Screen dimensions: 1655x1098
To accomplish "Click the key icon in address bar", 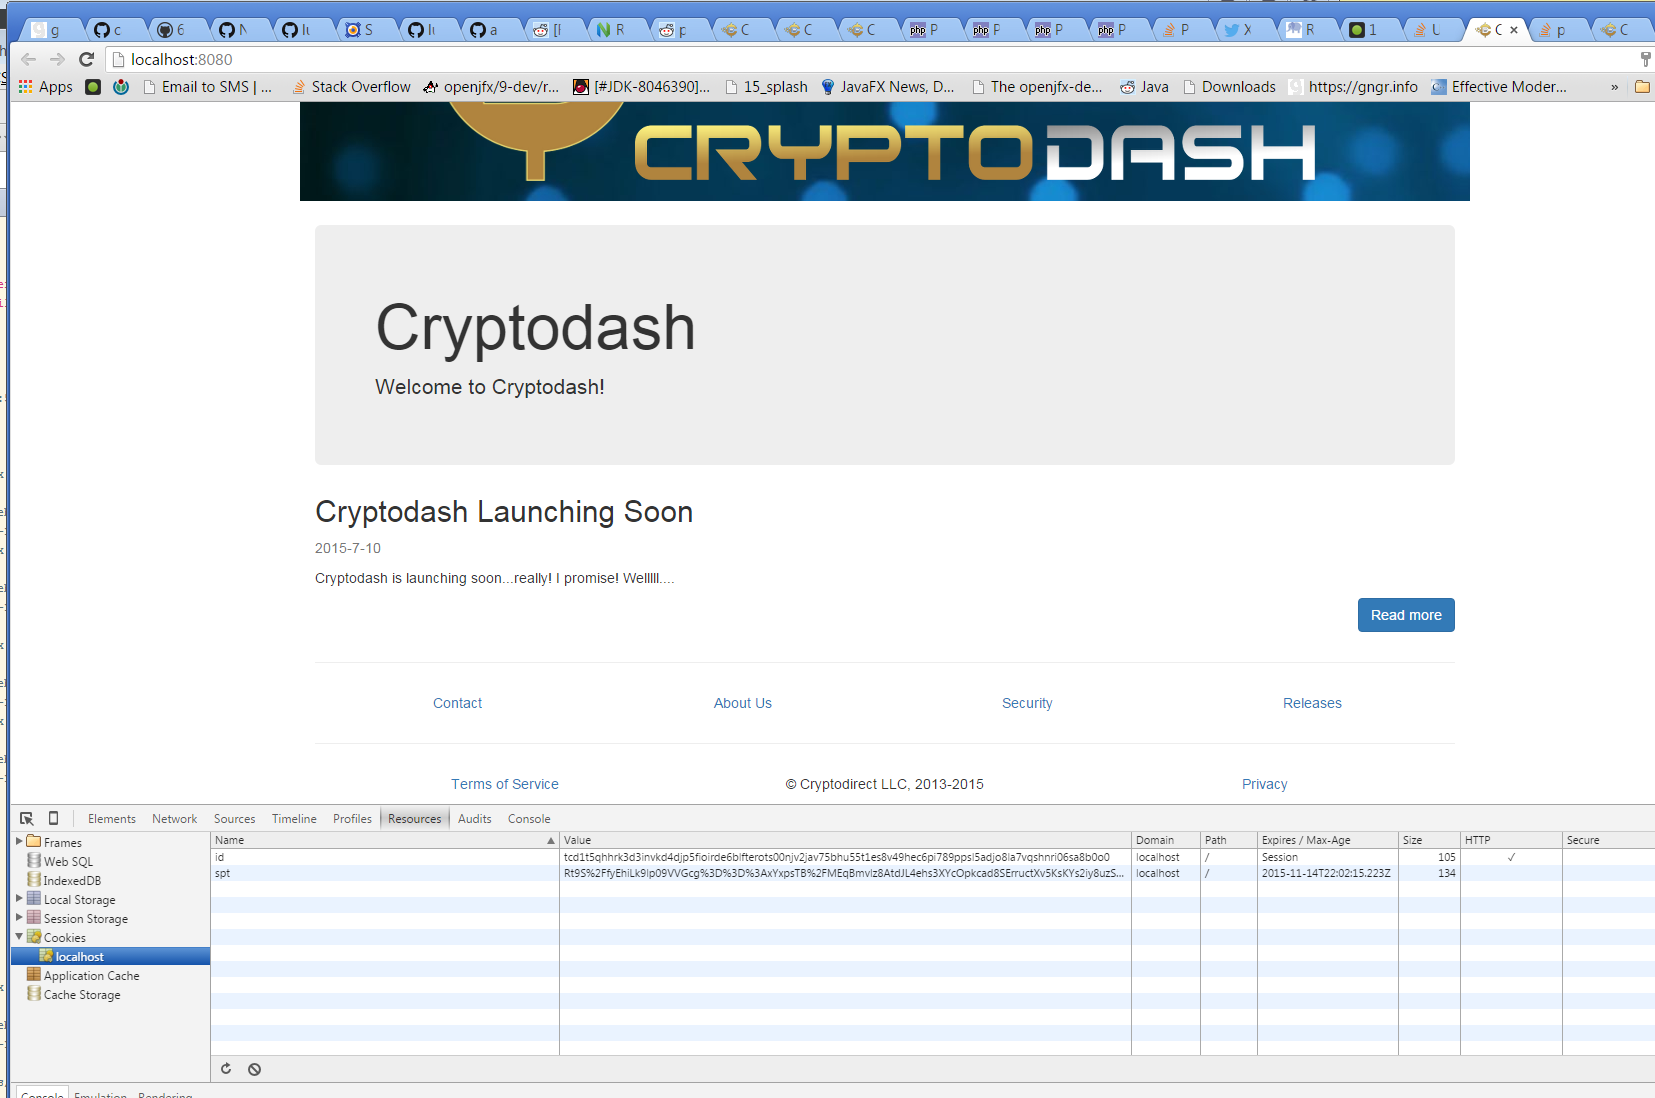I will coord(1645,60).
